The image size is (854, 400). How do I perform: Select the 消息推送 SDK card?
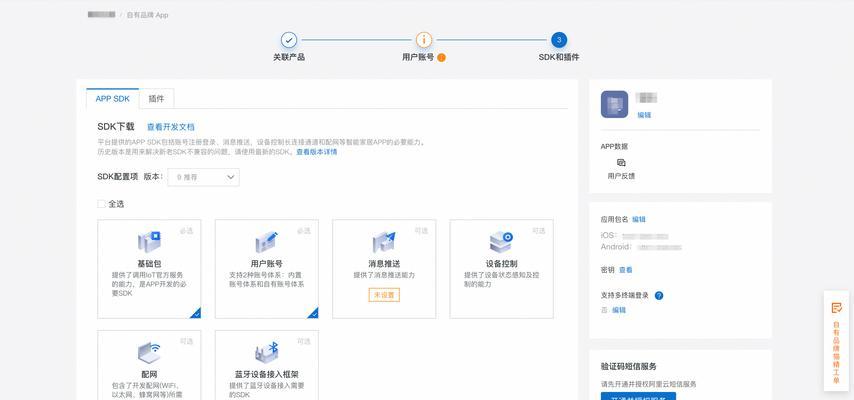click(384, 269)
